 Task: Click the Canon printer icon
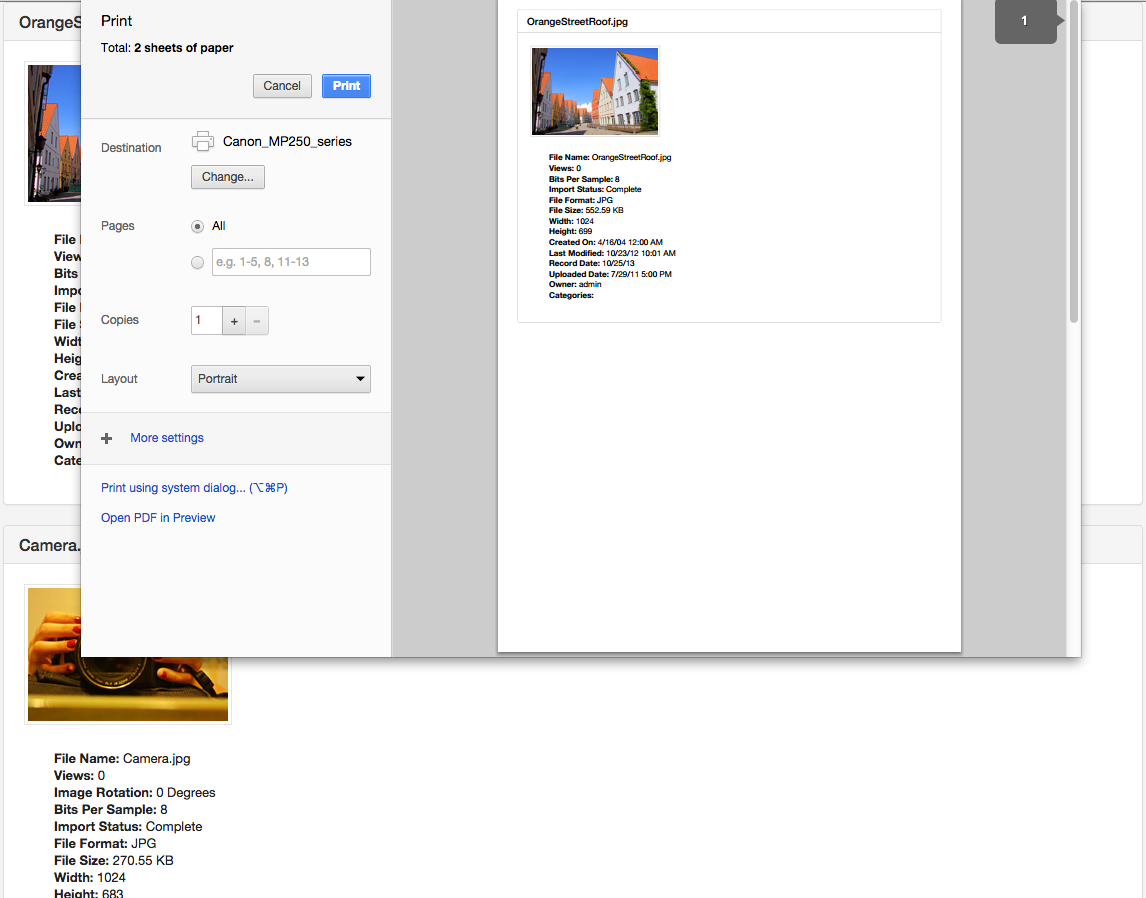point(202,141)
